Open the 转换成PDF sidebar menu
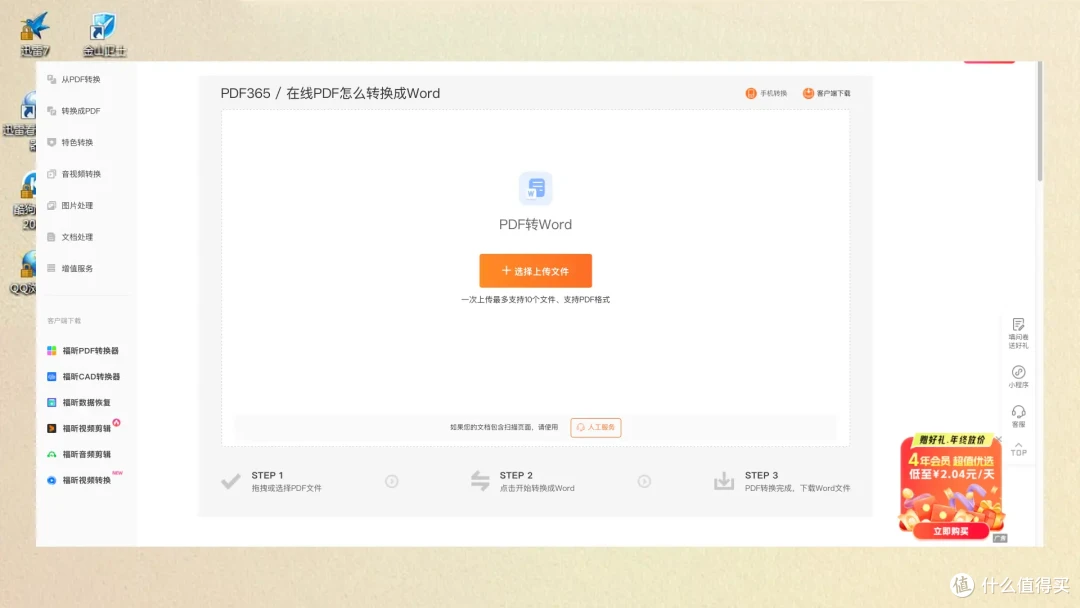Screen dimensions: 1080x608 click(x=81, y=111)
